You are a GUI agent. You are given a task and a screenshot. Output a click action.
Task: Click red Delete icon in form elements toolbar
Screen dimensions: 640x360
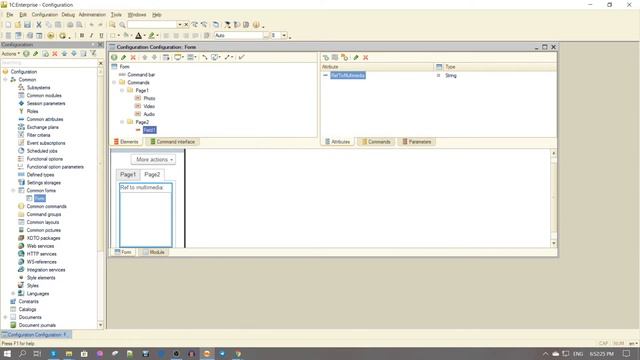tap(133, 58)
